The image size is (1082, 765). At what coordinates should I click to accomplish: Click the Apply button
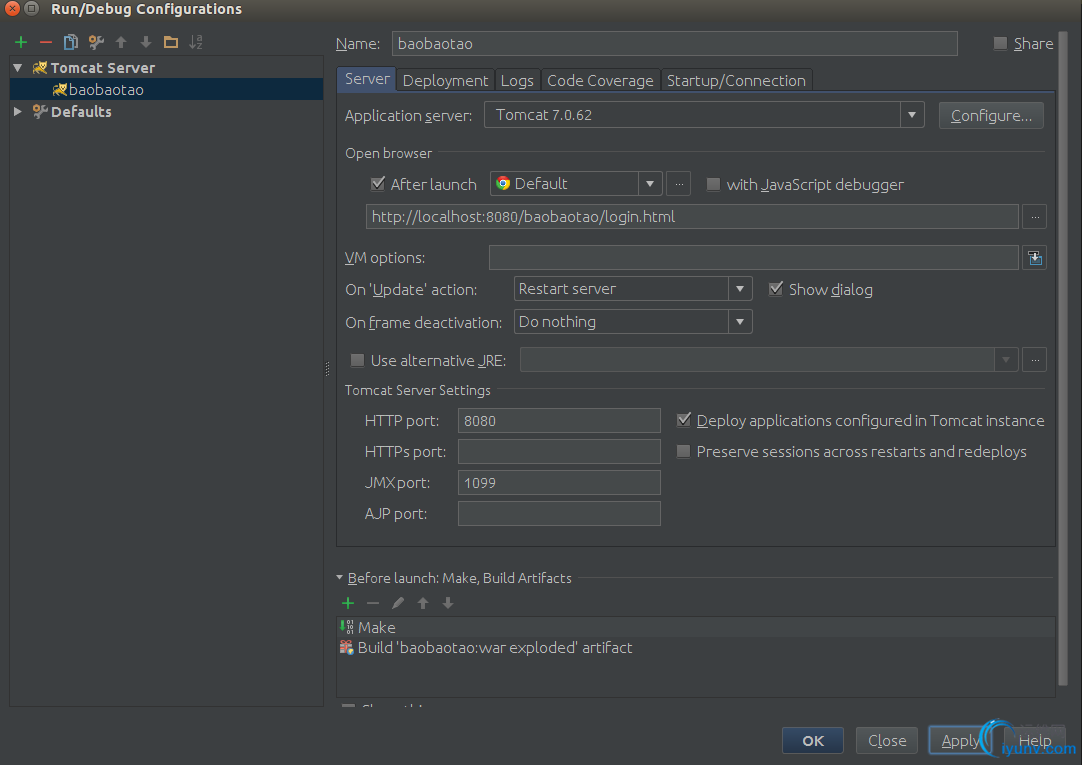pyautogui.click(x=960, y=741)
